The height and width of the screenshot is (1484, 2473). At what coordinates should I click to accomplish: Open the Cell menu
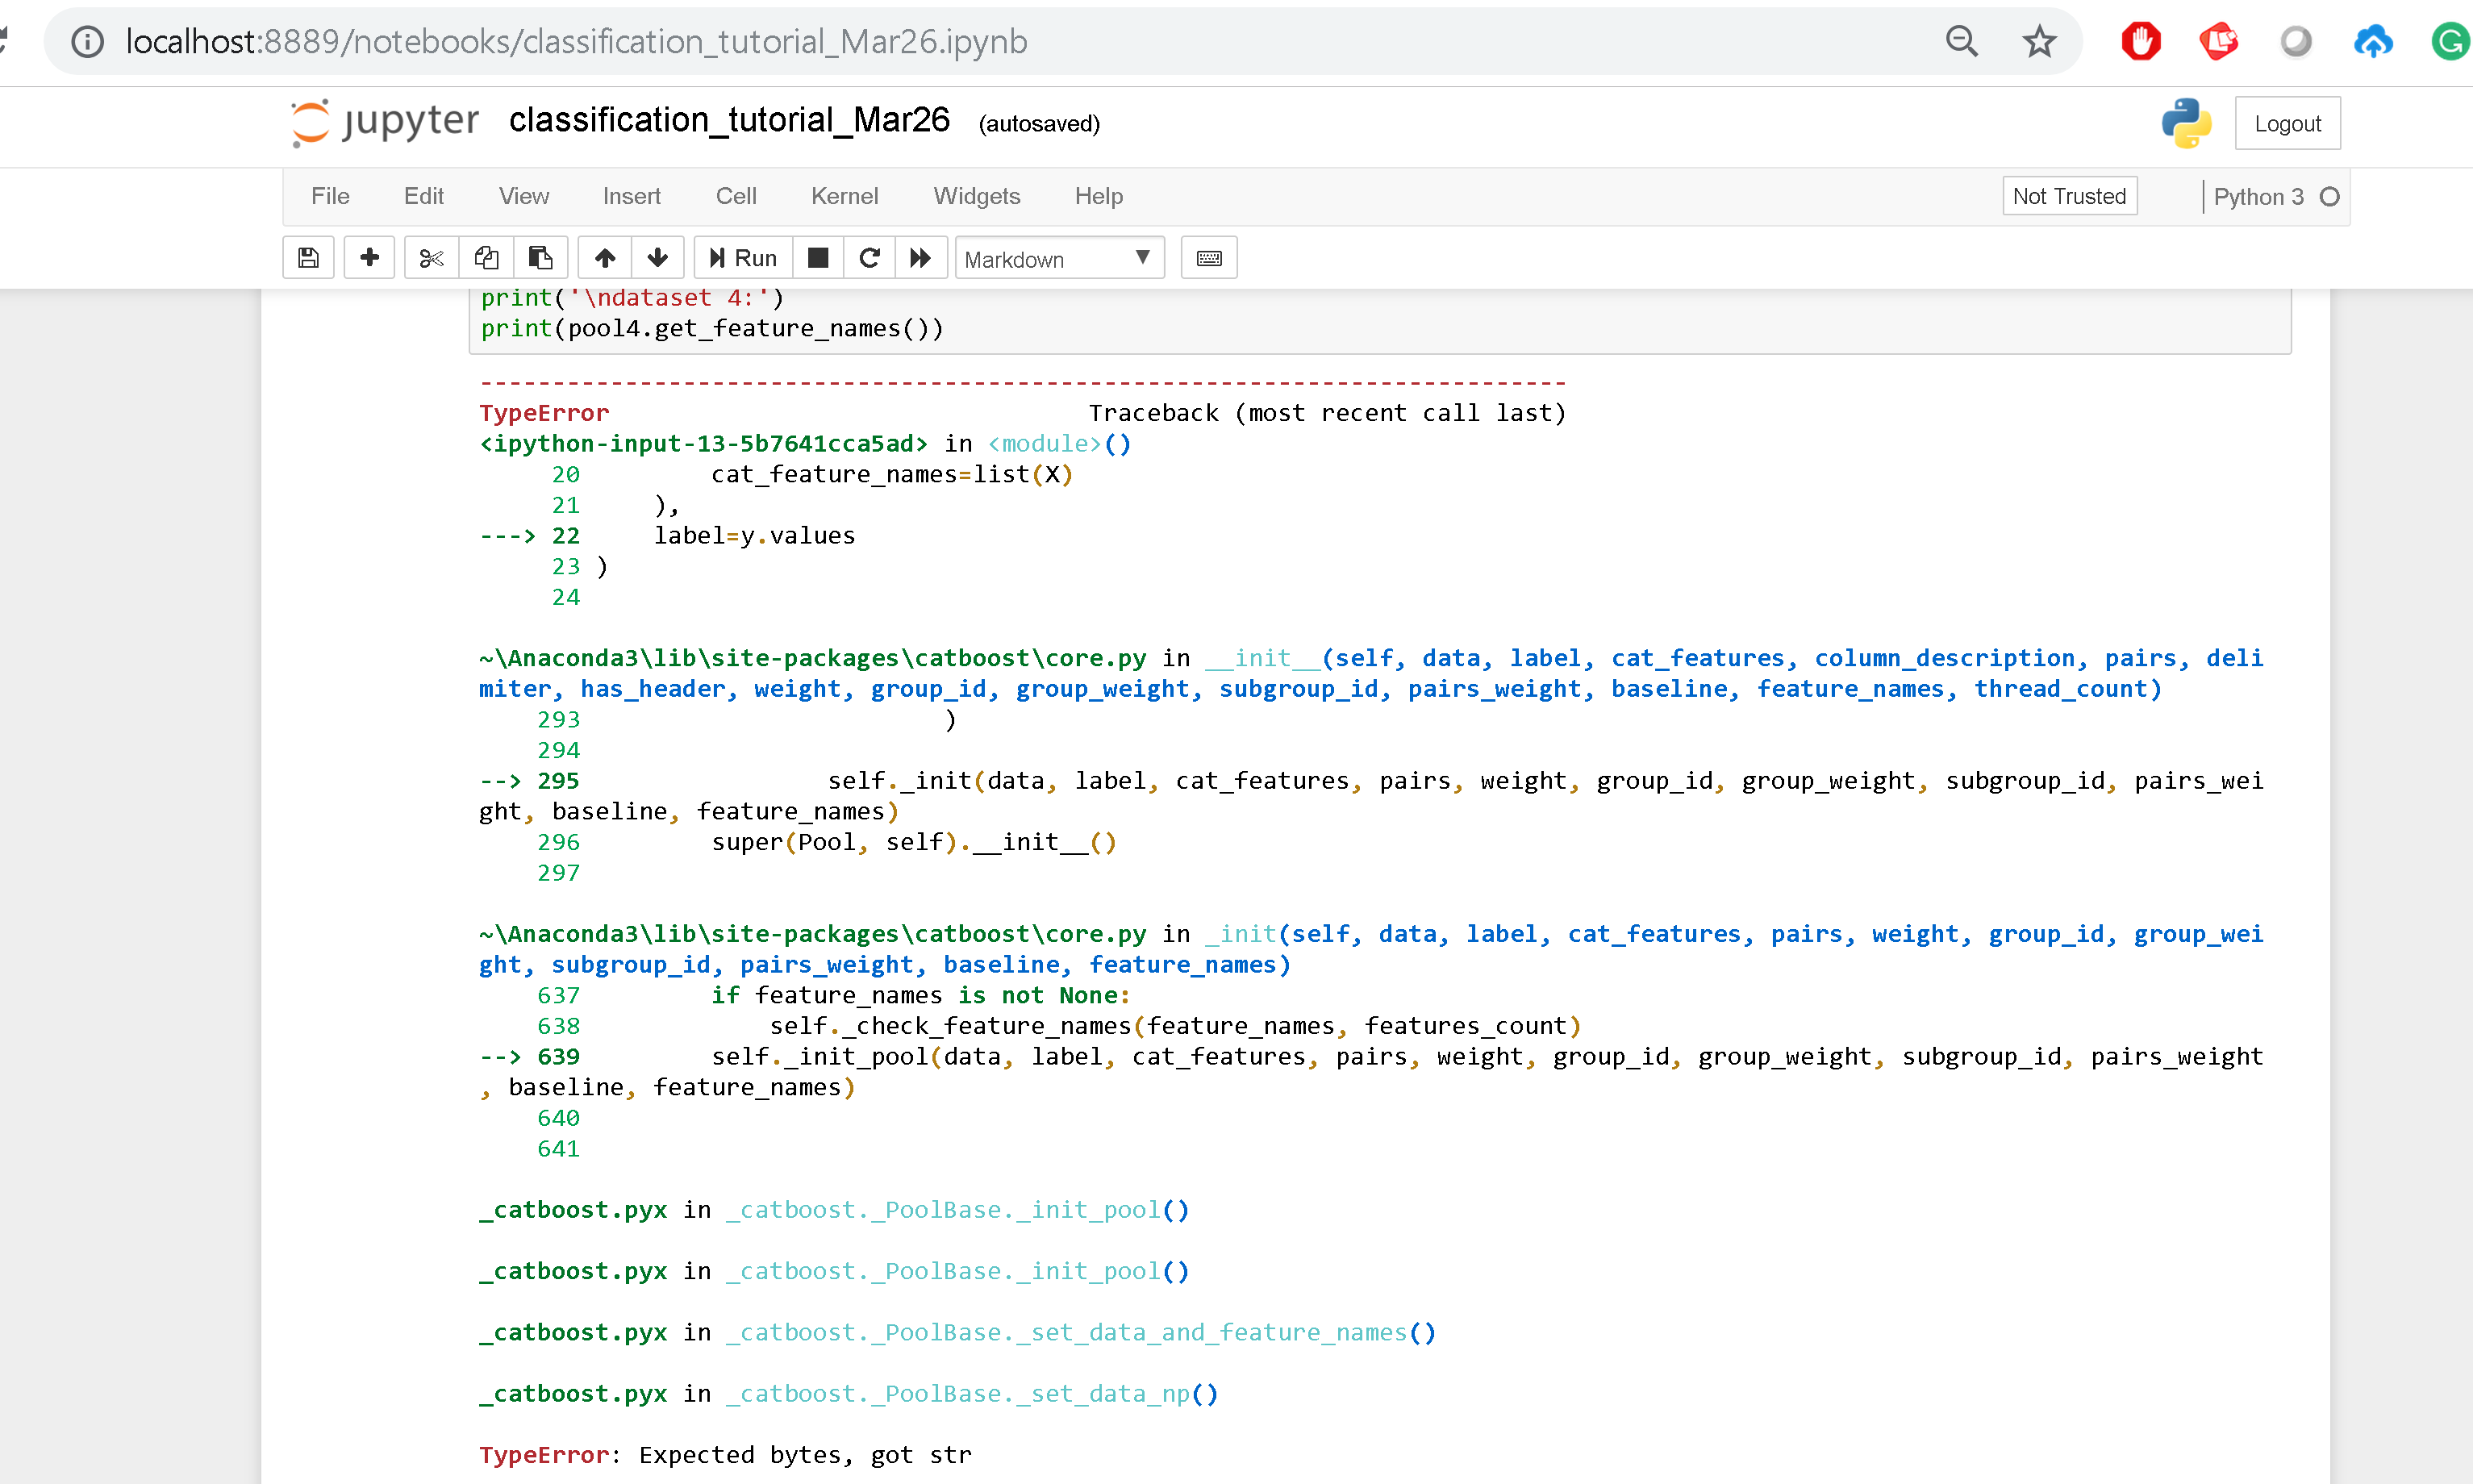(735, 196)
